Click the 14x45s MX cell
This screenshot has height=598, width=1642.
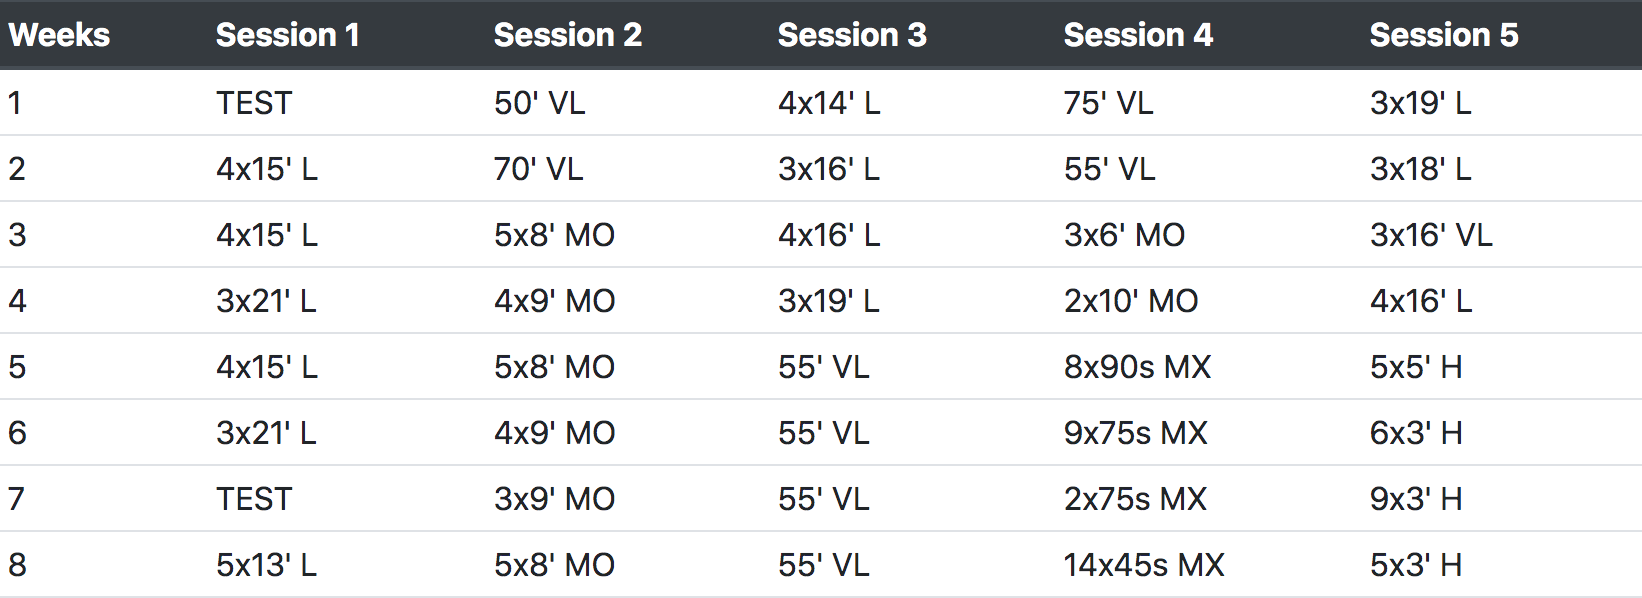(x=1143, y=565)
